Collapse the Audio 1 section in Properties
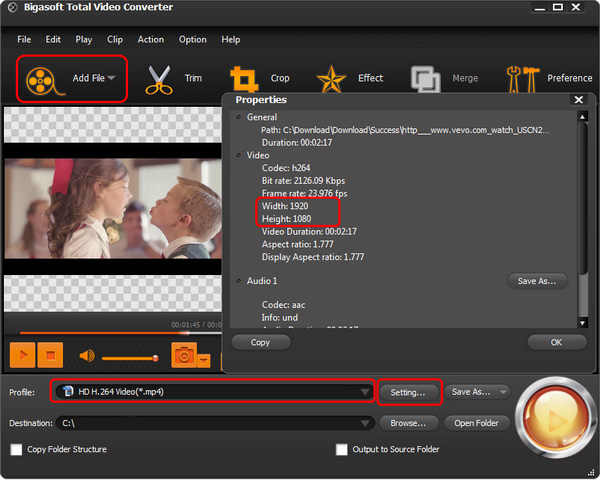 (x=239, y=281)
